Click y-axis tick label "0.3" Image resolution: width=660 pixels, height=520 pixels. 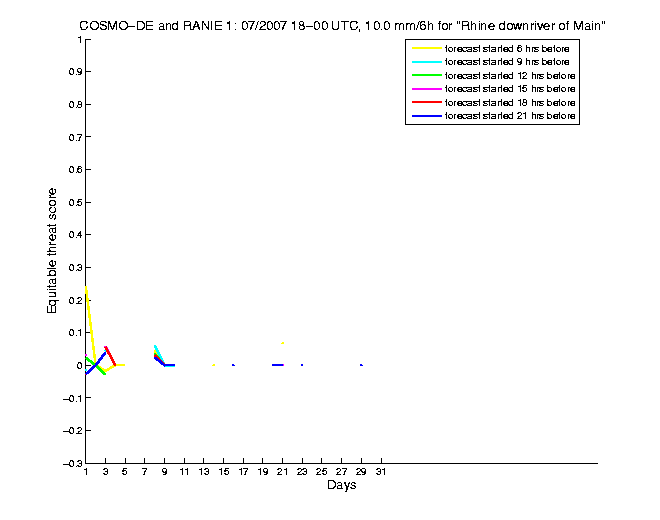tap(75, 268)
